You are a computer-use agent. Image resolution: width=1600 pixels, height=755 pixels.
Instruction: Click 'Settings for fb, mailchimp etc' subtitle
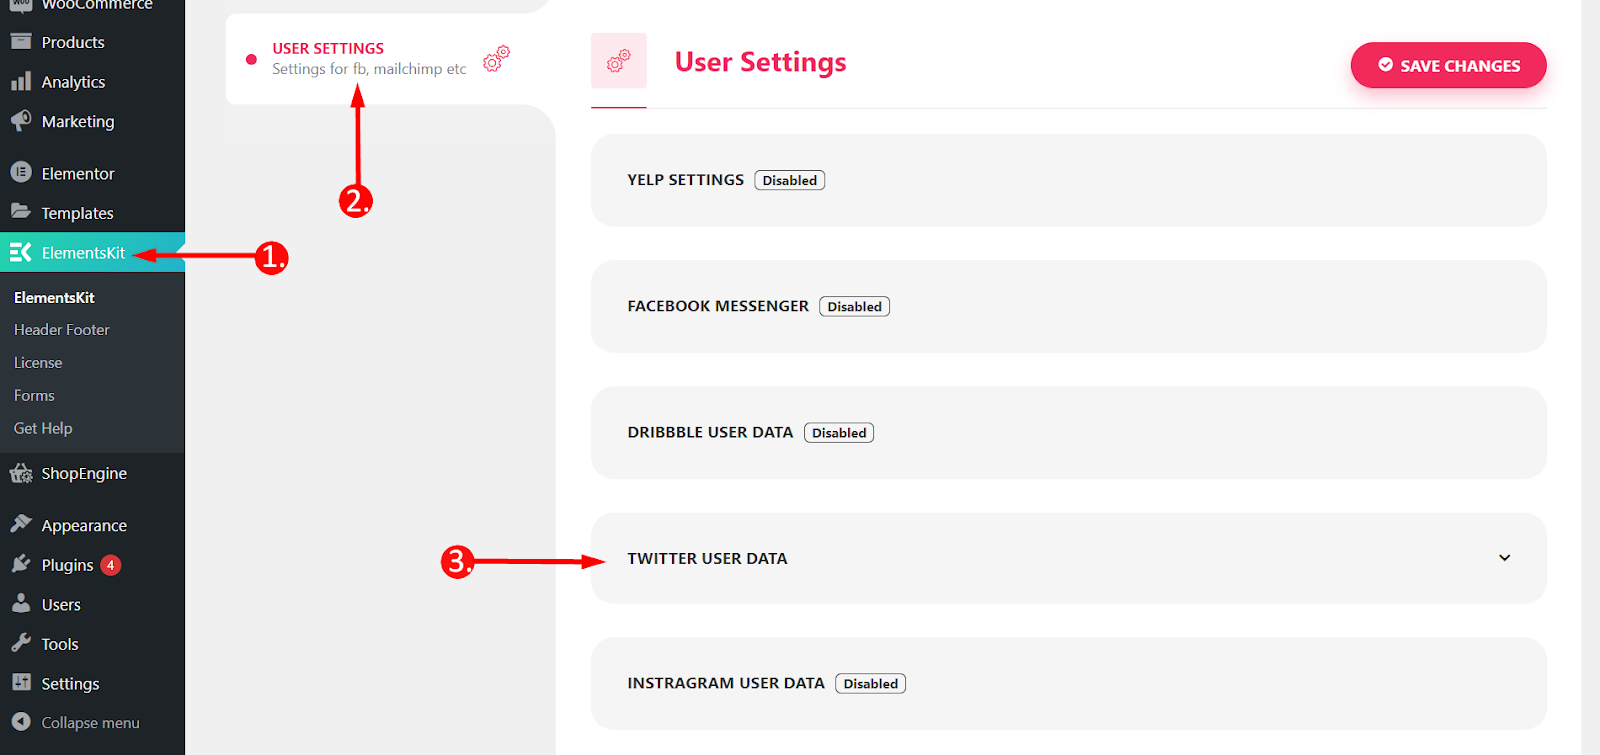(x=369, y=68)
